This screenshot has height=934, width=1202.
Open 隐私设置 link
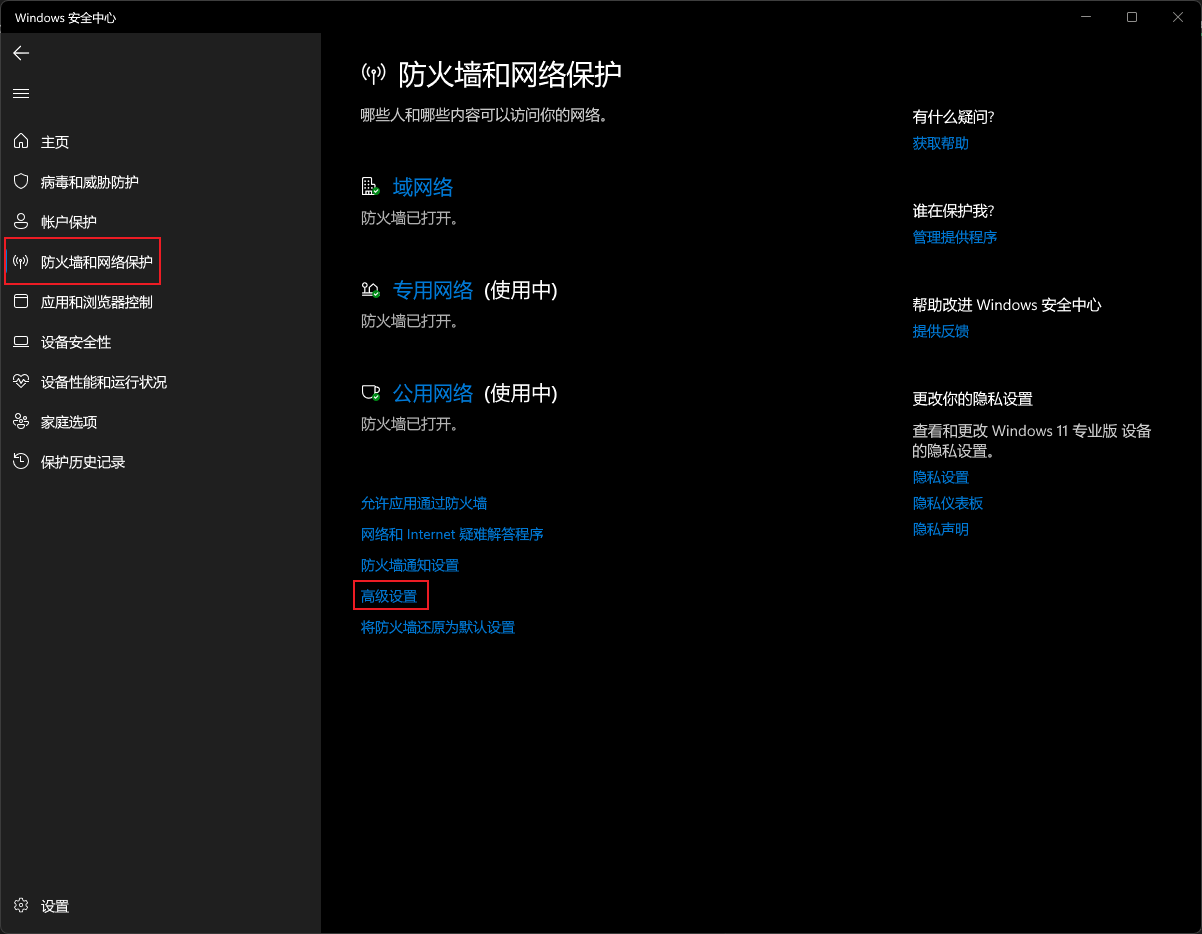coord(941,477)
